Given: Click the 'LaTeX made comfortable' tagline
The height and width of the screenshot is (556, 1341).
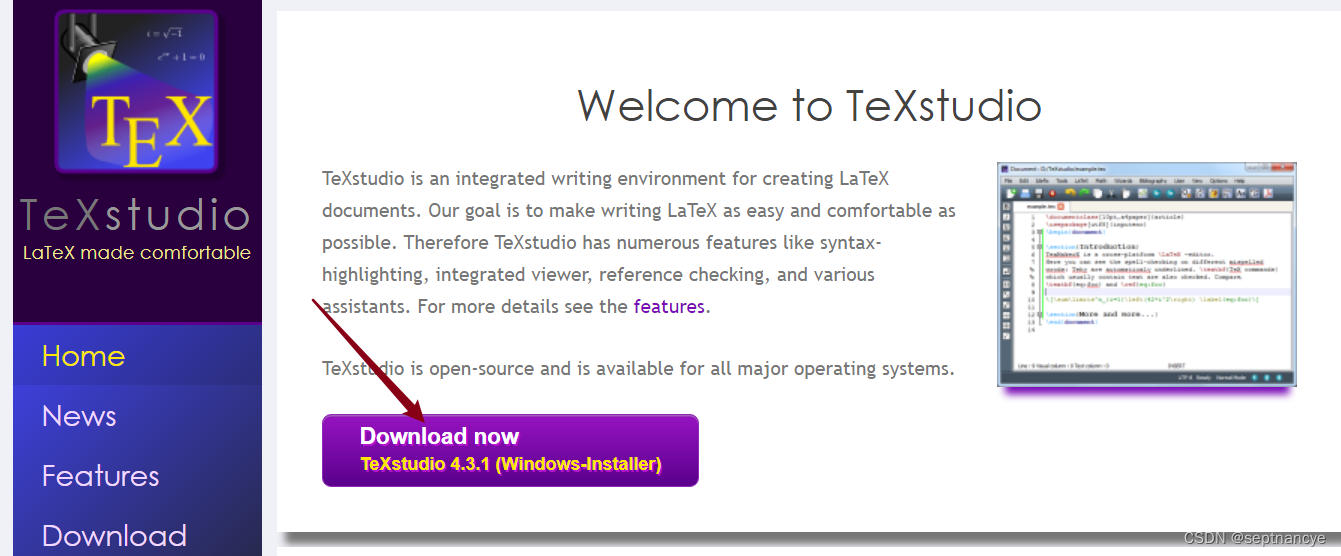Looking at the screenshot, I should (137, 252).
